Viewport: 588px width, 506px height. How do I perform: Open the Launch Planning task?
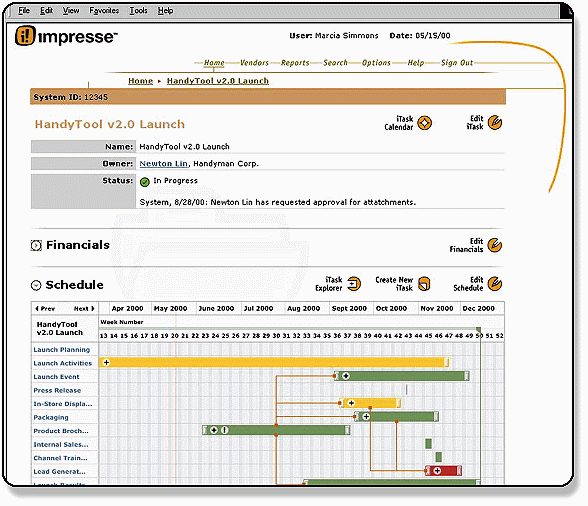[x=62, y=350]
